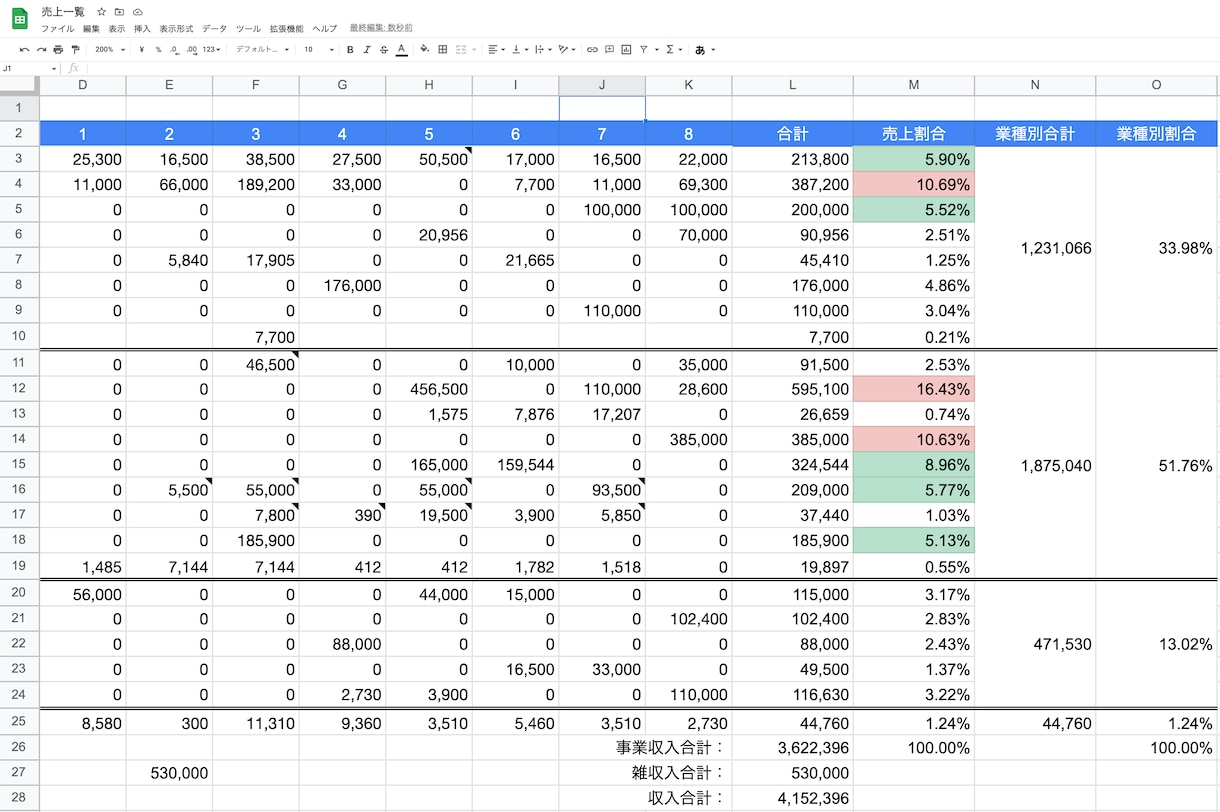Open the 123 number format dropdown
Viewport: 1220px width, 812px height.
coord(211,49)
